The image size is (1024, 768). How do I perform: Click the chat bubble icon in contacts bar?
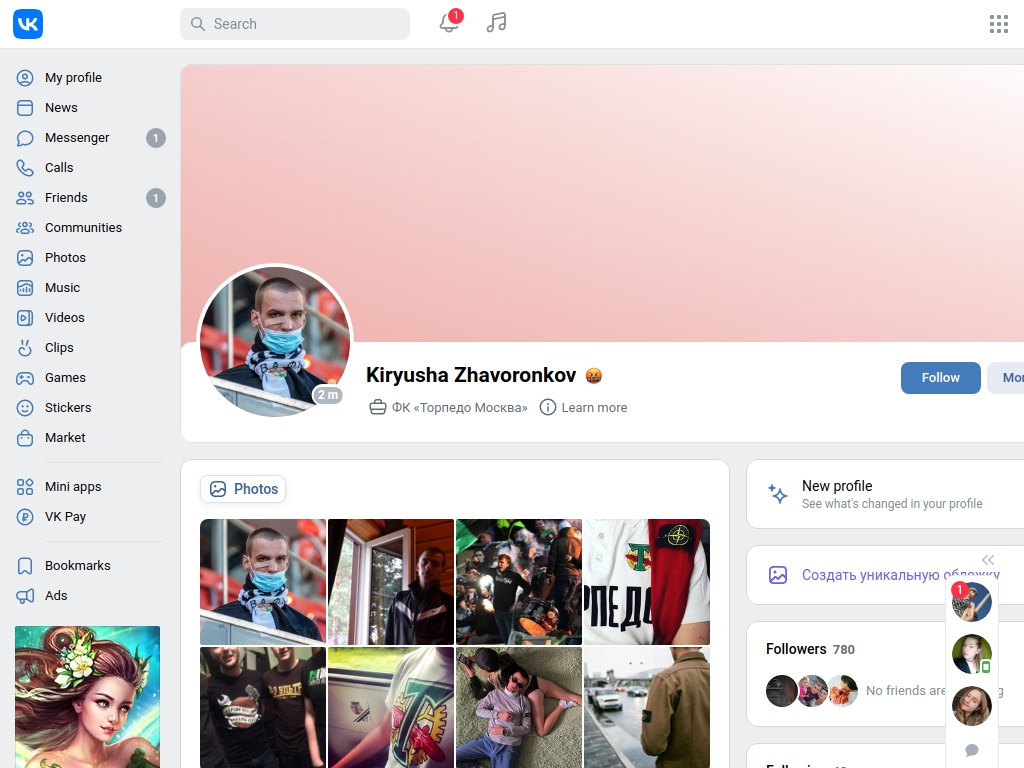pyautogui.click(x=971, y=750)
